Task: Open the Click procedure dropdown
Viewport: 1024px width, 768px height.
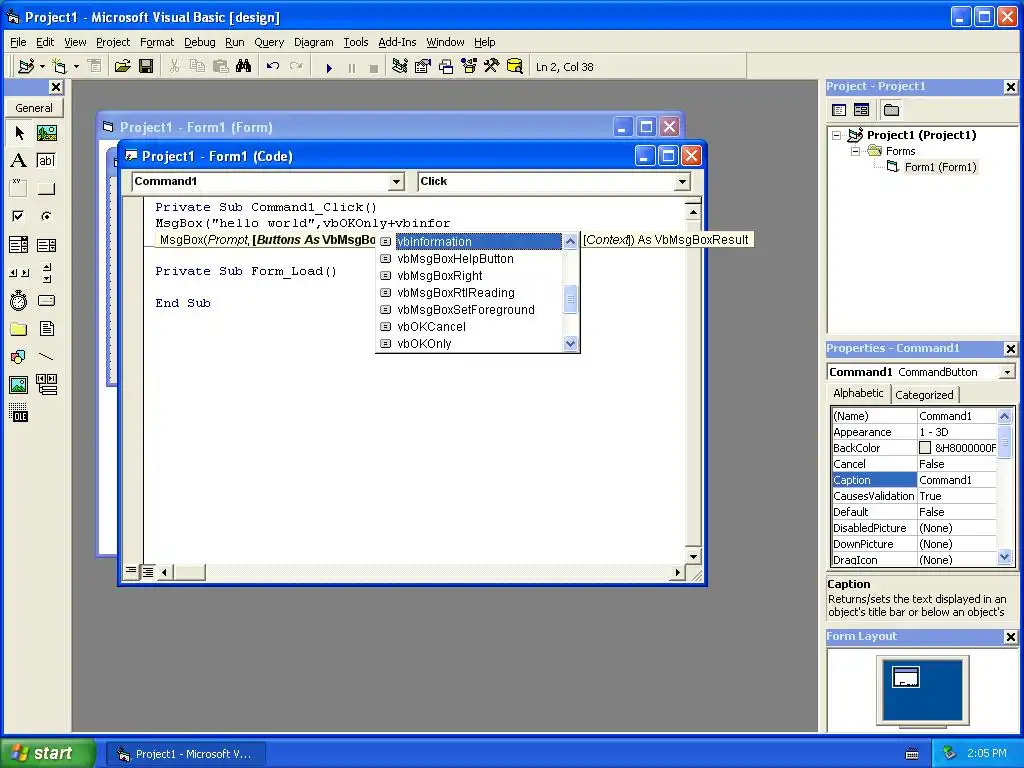Action: coord(682,182)
